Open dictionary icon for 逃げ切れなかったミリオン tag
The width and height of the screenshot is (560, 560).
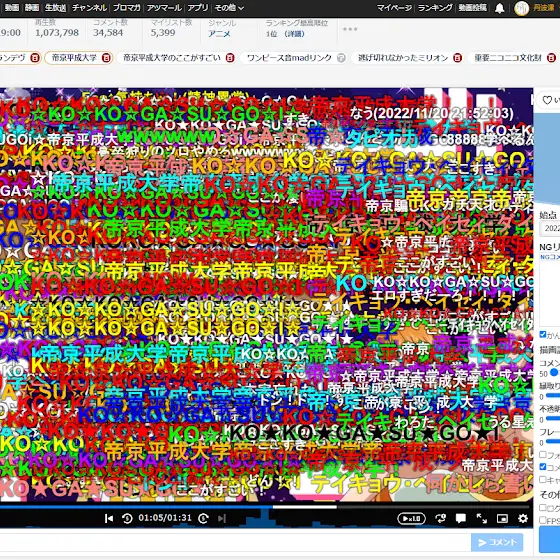(x=457, y=58)
